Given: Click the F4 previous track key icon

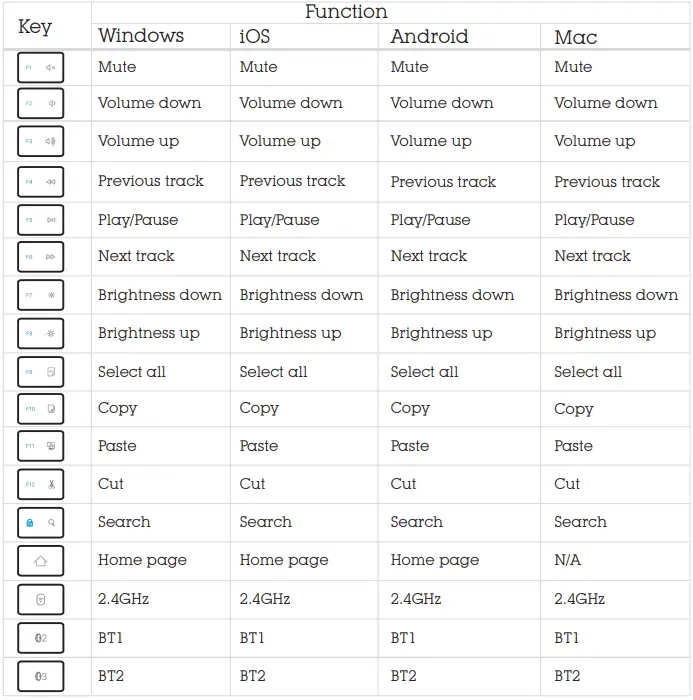Looking at the screenshot, I should click(40, 181).
